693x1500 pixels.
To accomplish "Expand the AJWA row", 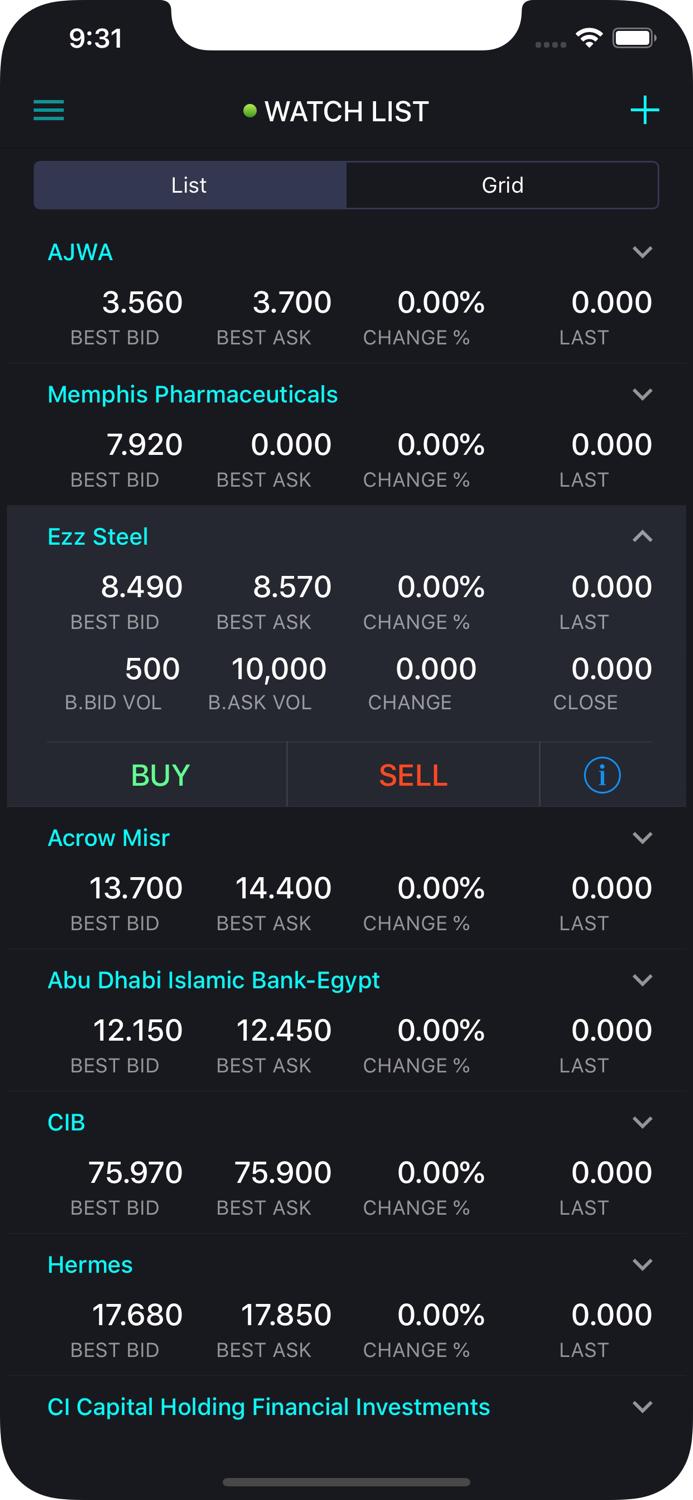I will pyautogui.click(x=643, y=252).
